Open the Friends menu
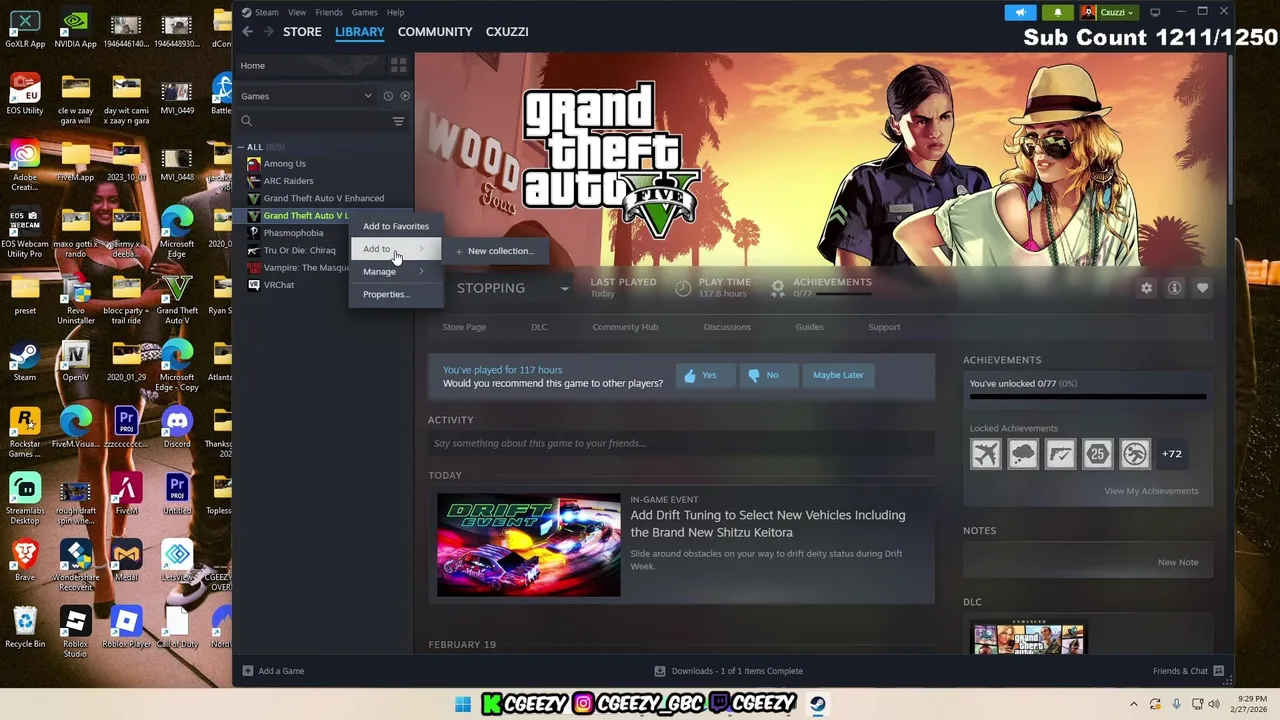Viewport: 1280px width, 720px height. [x=329, y=12]
